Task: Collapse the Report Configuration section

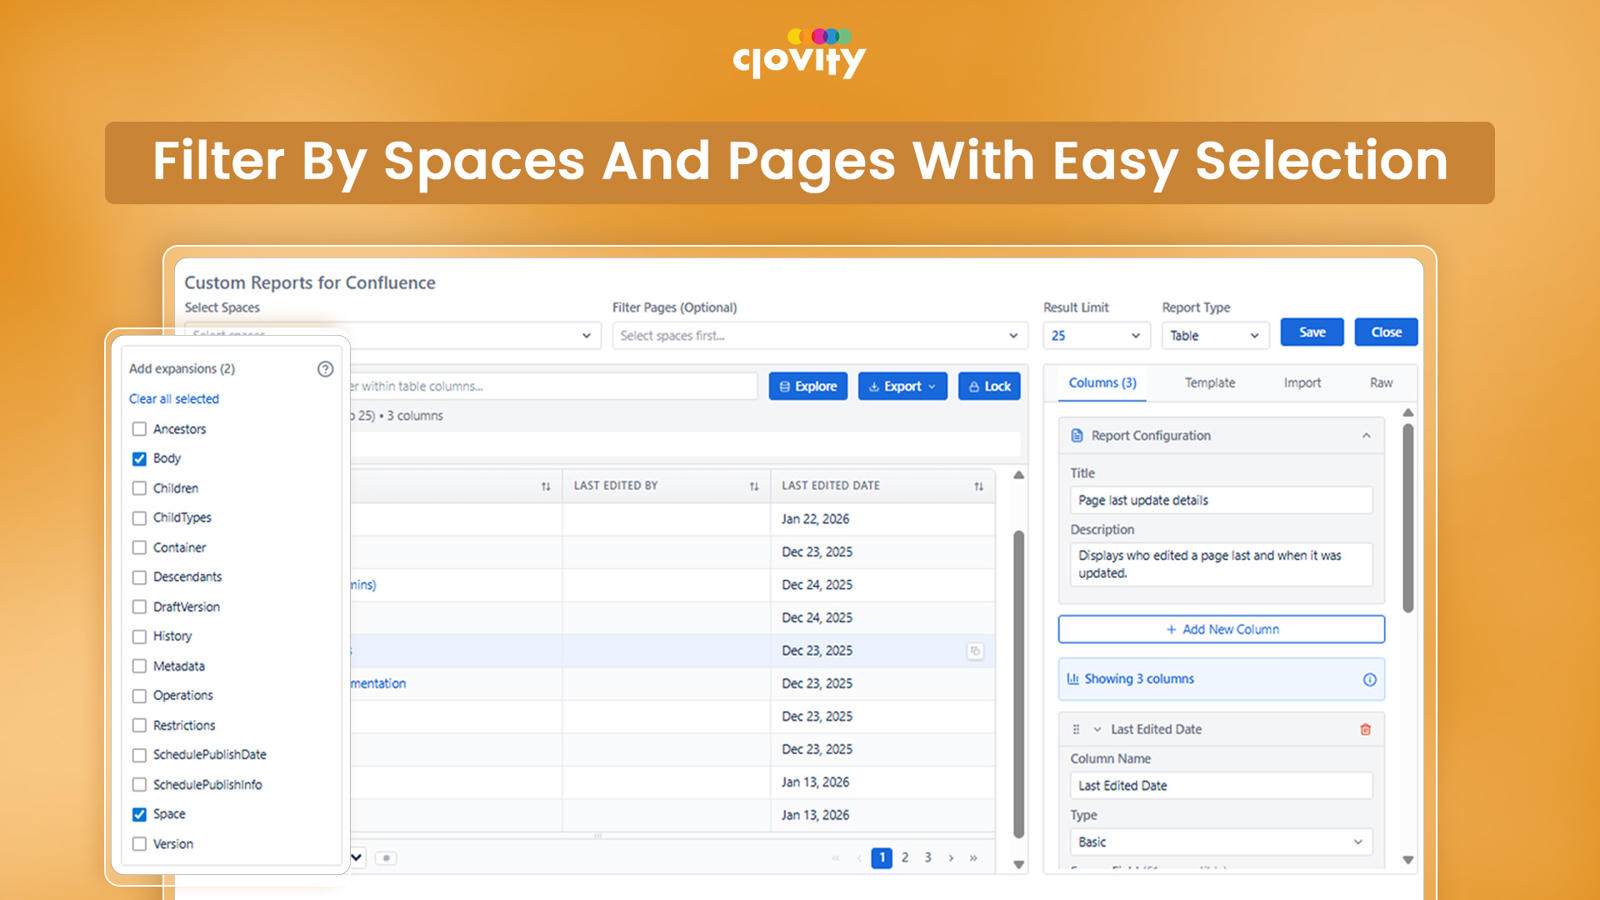Action: pos(1366,436)
